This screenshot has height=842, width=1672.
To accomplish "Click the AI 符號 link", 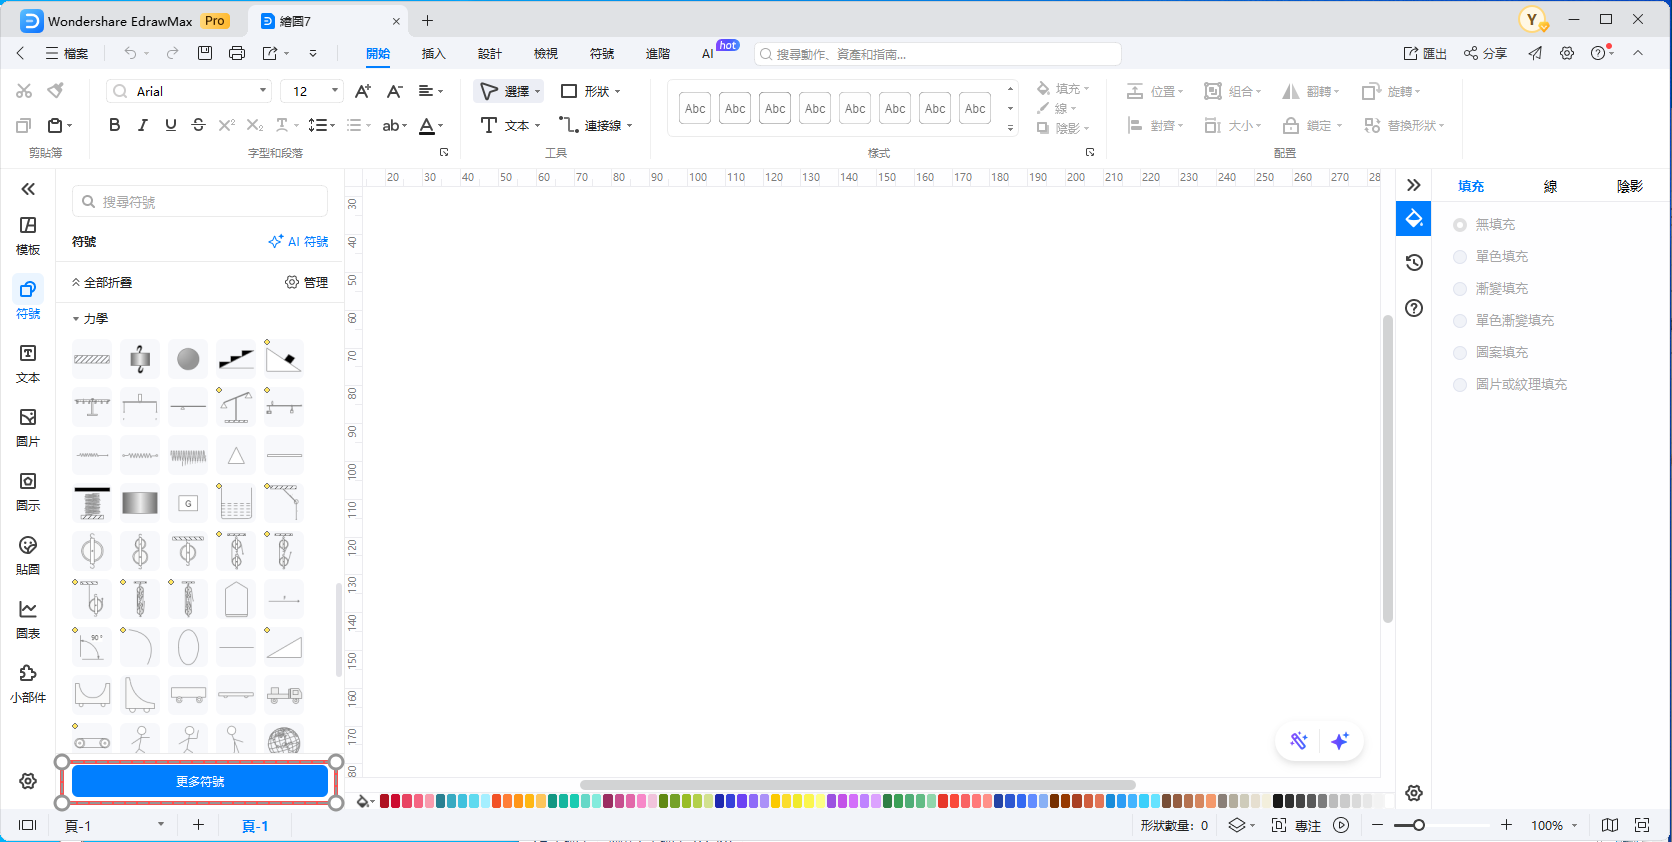I will 298,242.
